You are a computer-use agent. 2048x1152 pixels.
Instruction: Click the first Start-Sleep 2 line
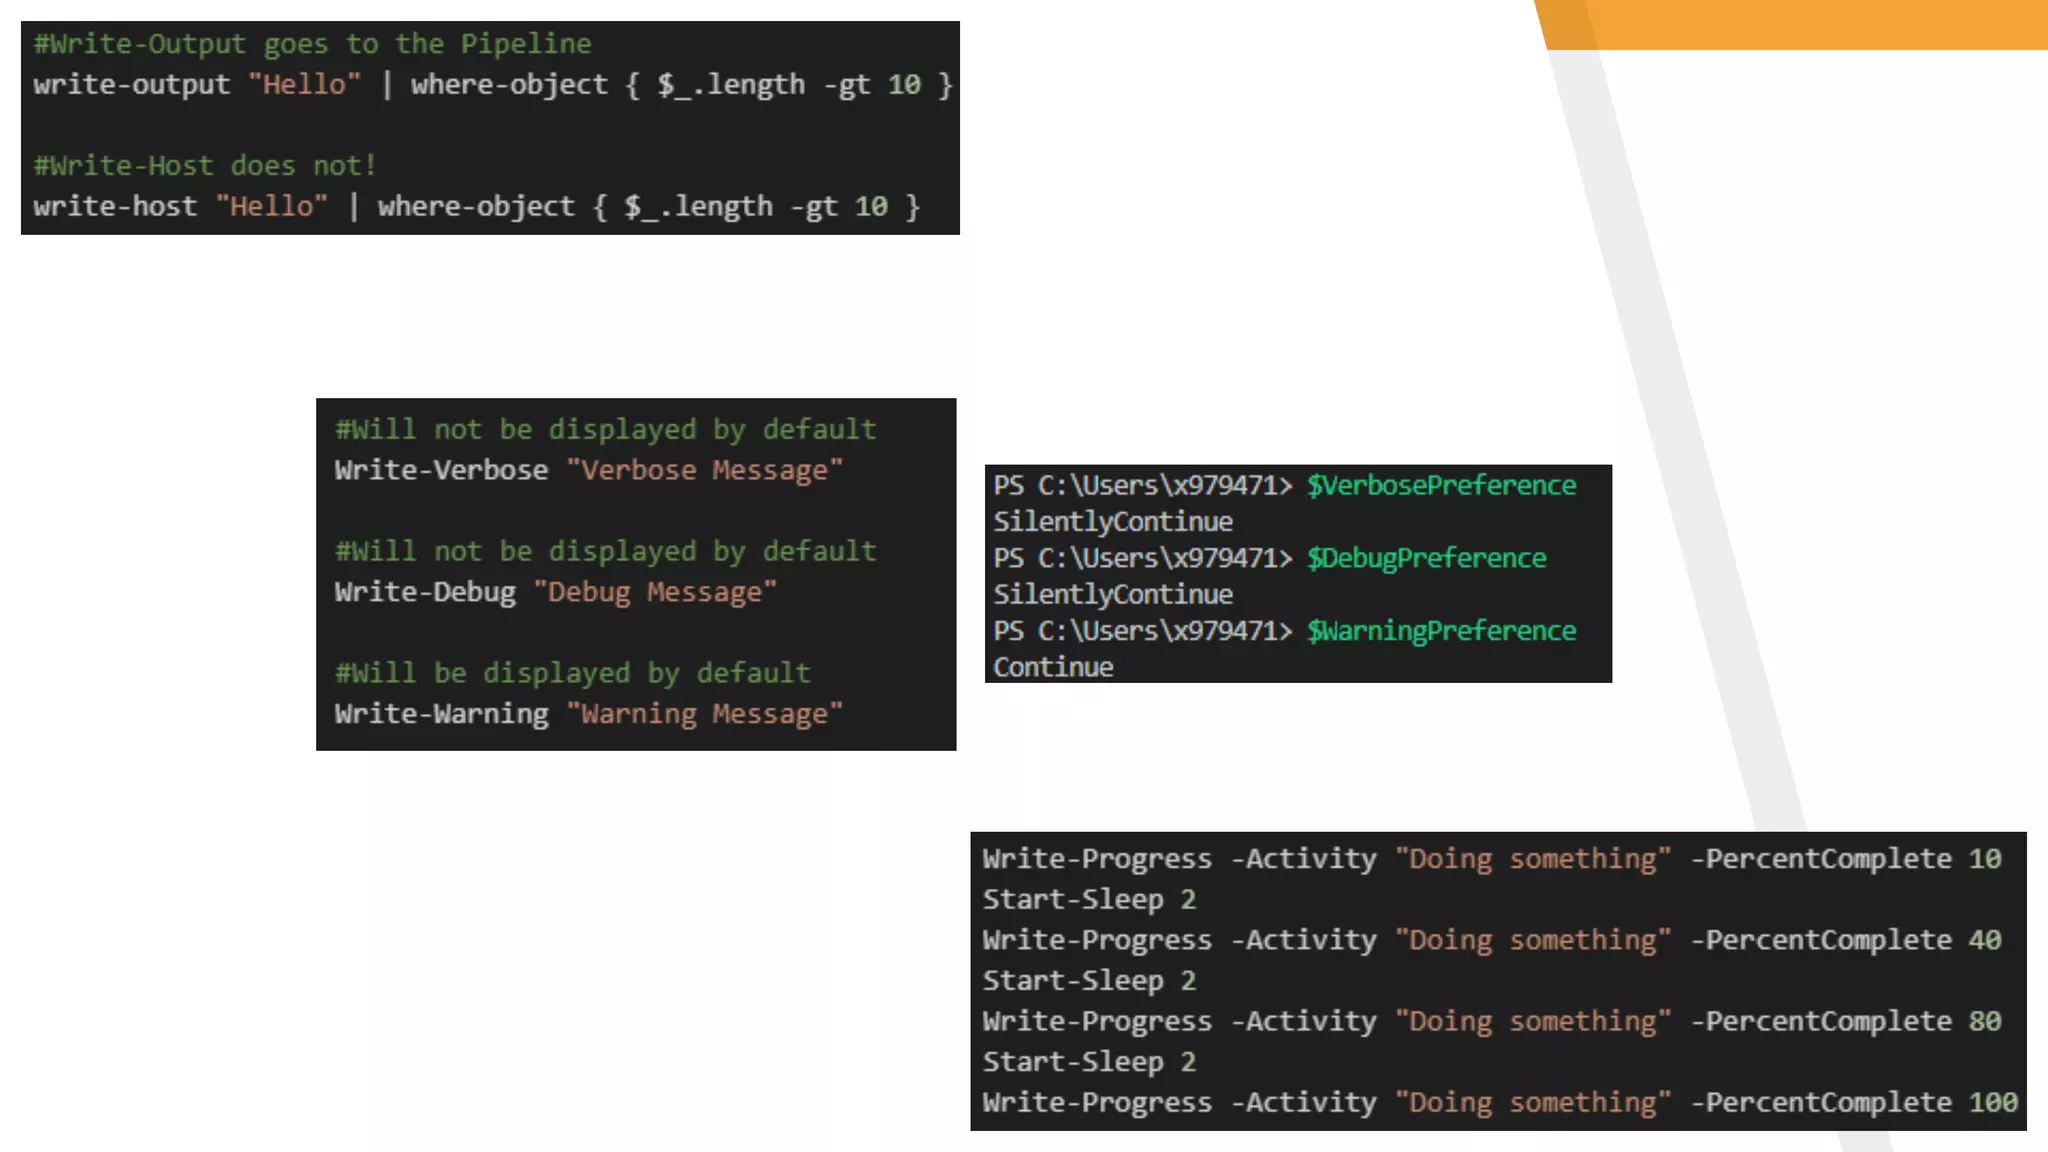pos(1089,900)
